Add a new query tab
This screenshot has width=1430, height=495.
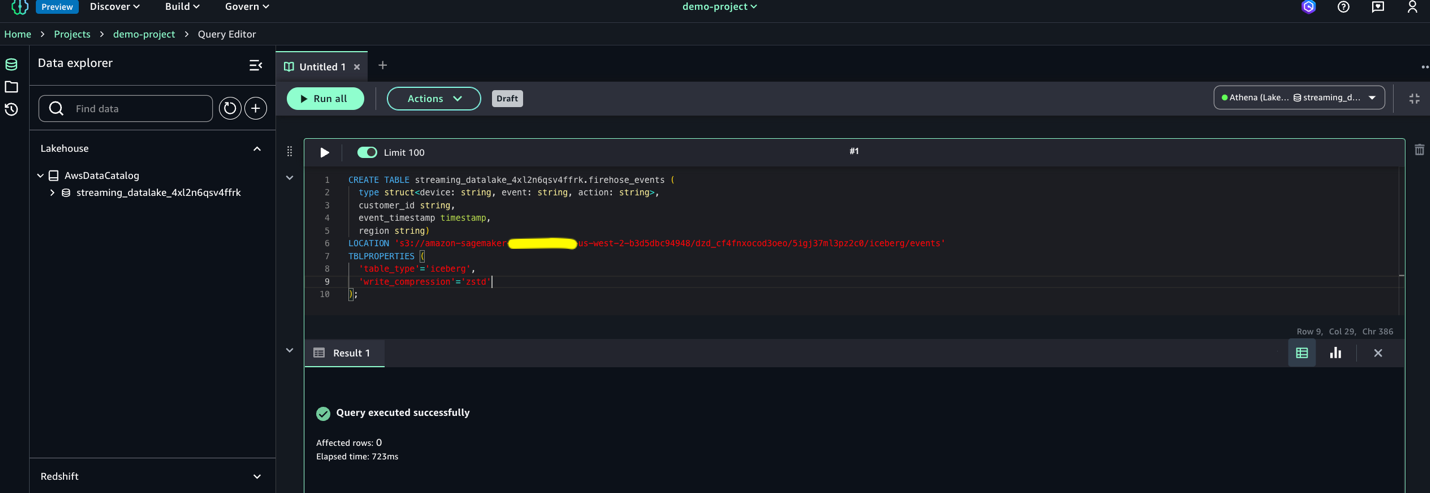(x=382, y=66)
